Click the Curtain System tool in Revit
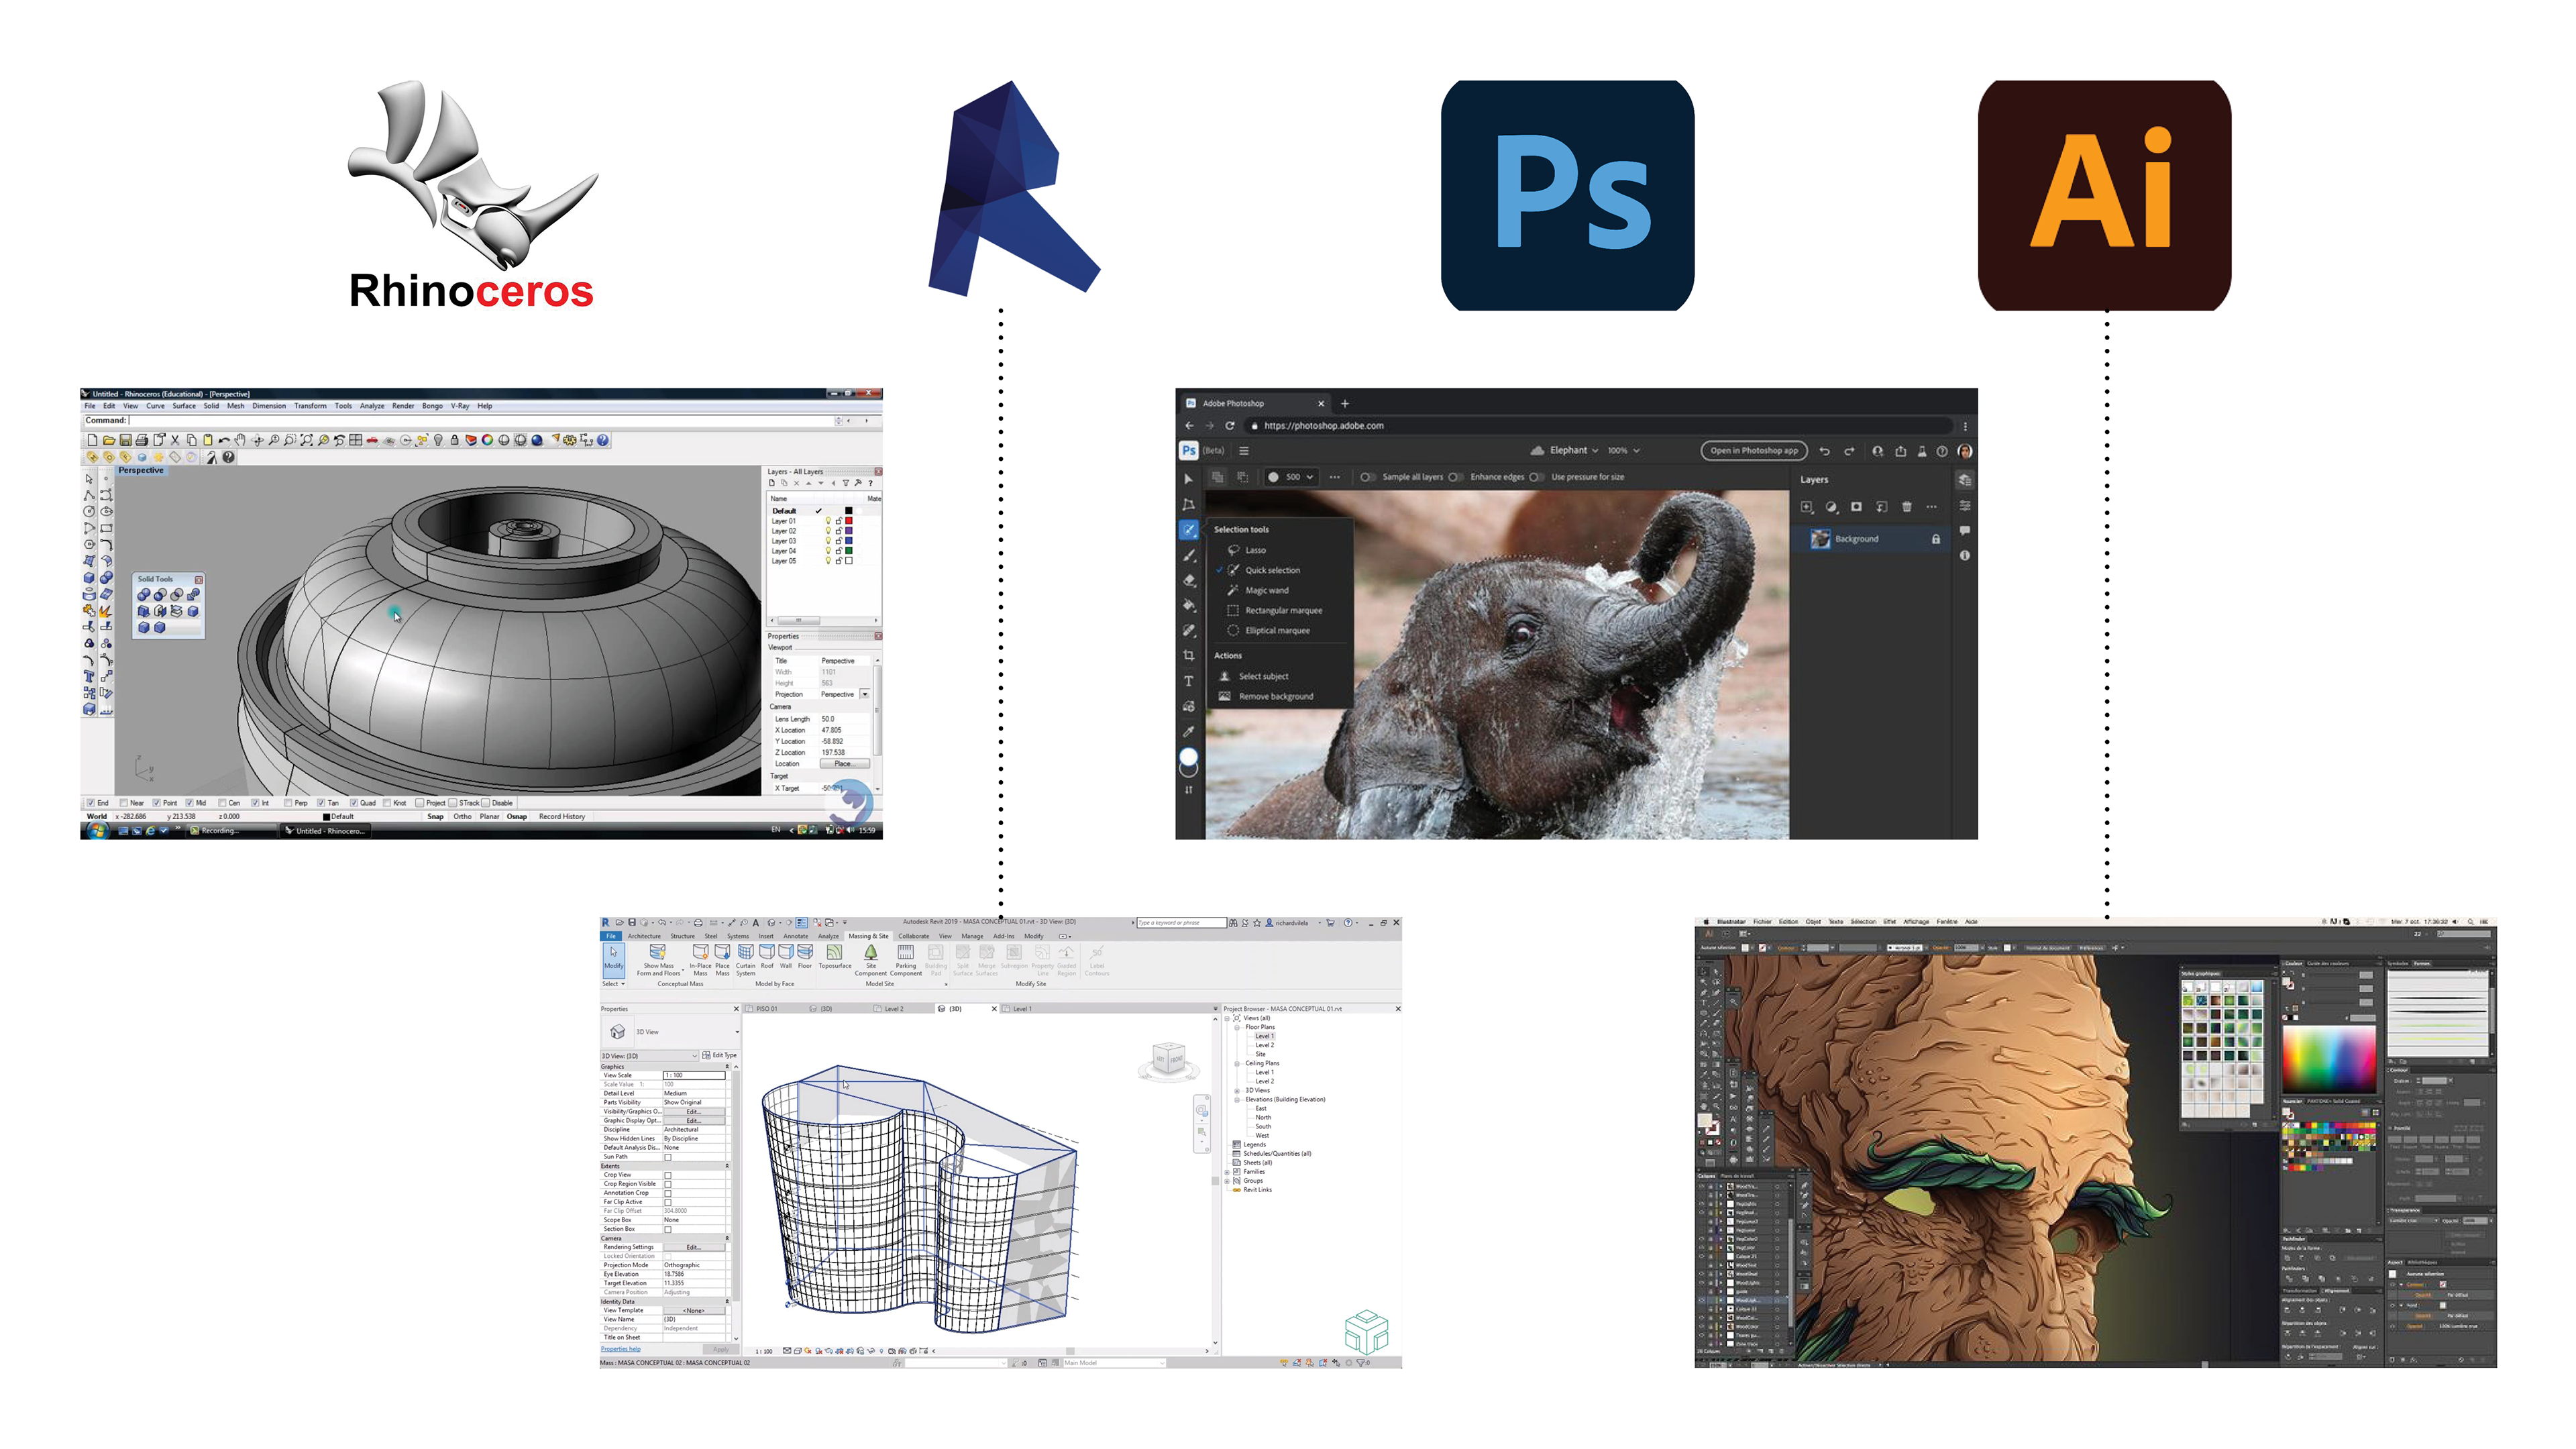 click(x=746, y=960)
